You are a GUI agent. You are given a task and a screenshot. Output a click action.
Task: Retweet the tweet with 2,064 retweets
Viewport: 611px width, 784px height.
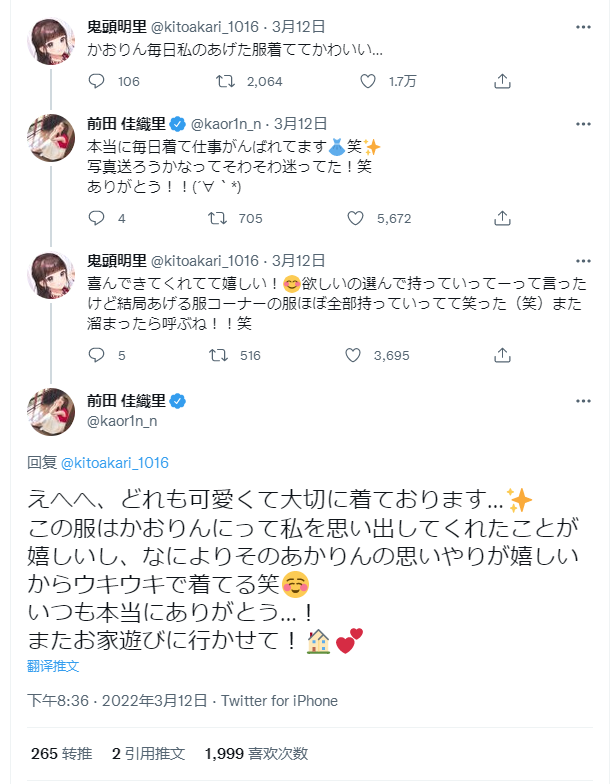[226, 82]
